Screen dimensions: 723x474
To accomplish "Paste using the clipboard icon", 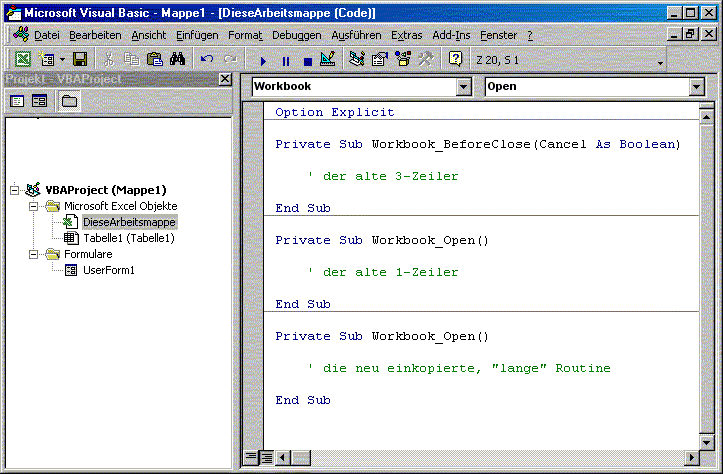I will tap(155, 59).
